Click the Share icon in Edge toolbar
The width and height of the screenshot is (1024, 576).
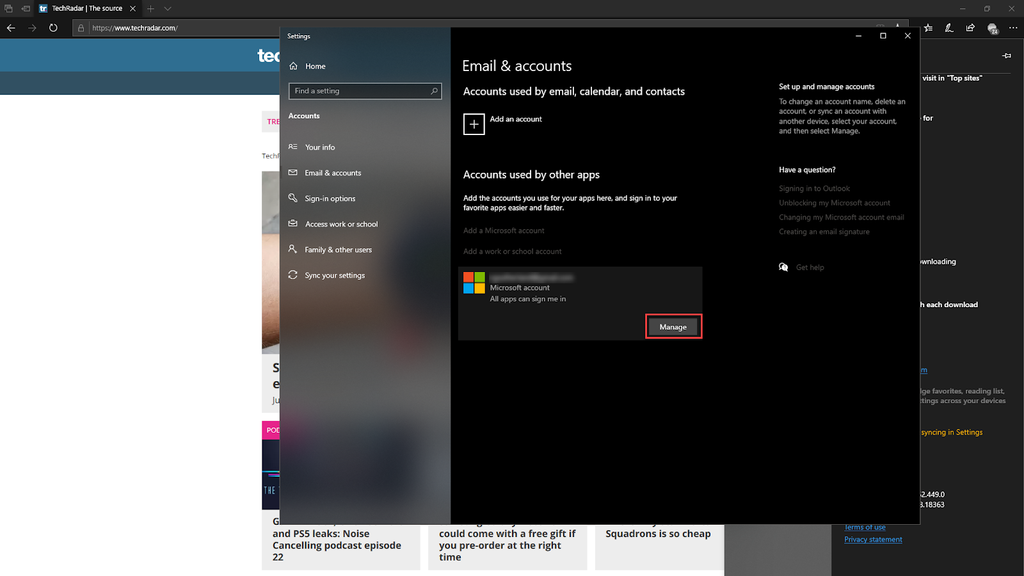pyautogui.click(x=971, y=27)
